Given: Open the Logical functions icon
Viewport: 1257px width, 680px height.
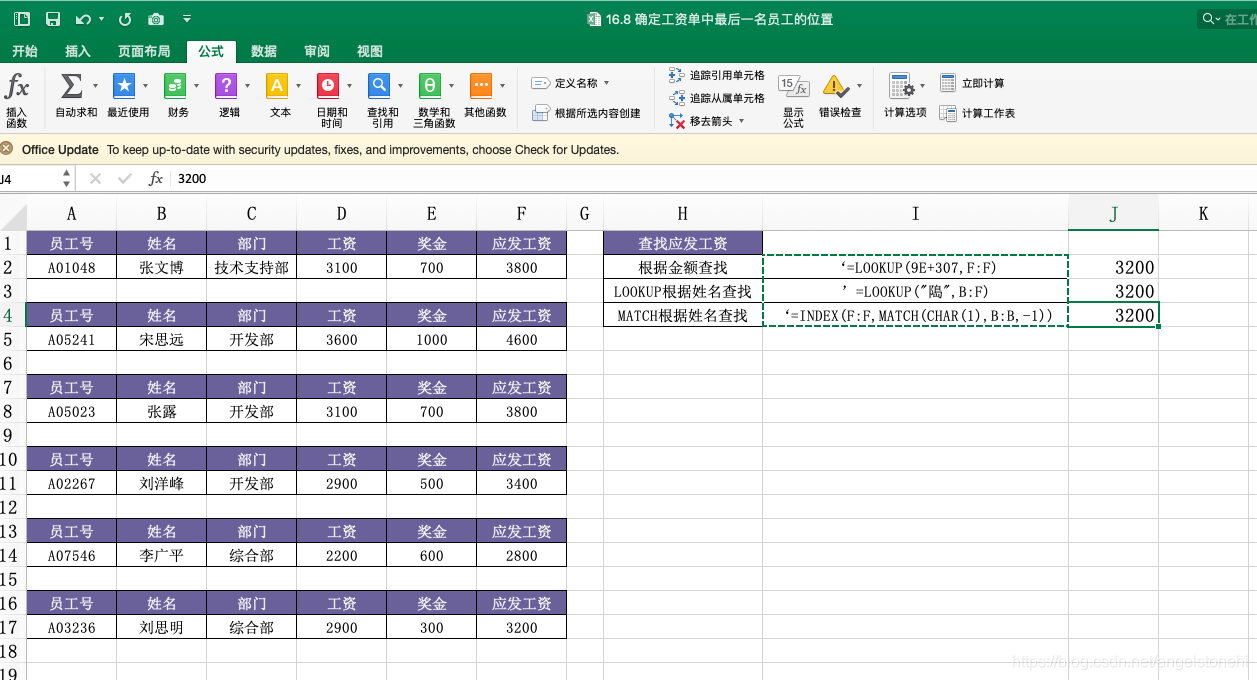Looking at the screenshot, I should pyautogui.click(x=226, y=86).
